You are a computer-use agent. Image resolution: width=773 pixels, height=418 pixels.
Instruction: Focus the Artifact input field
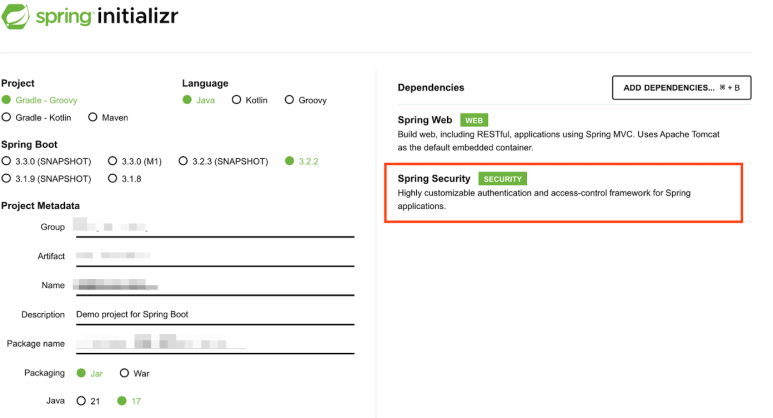point(215,256)
